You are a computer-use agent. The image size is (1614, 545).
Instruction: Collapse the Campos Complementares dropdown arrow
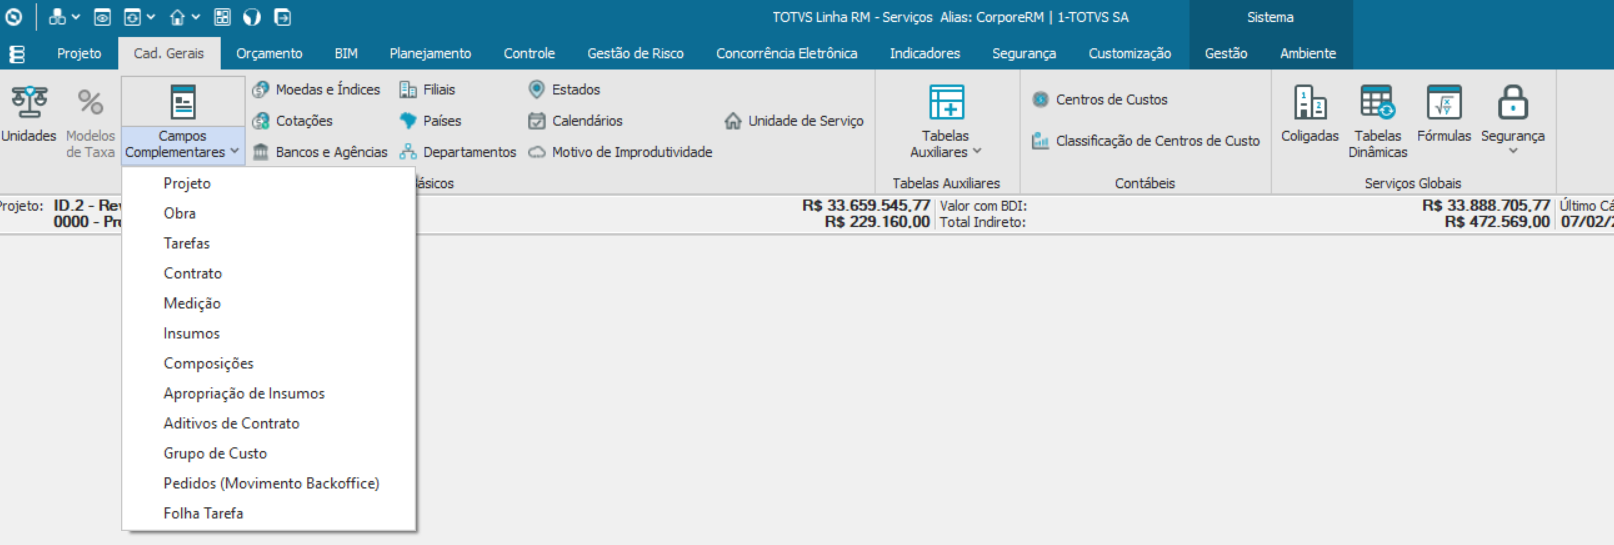click(x=235, y=152)
